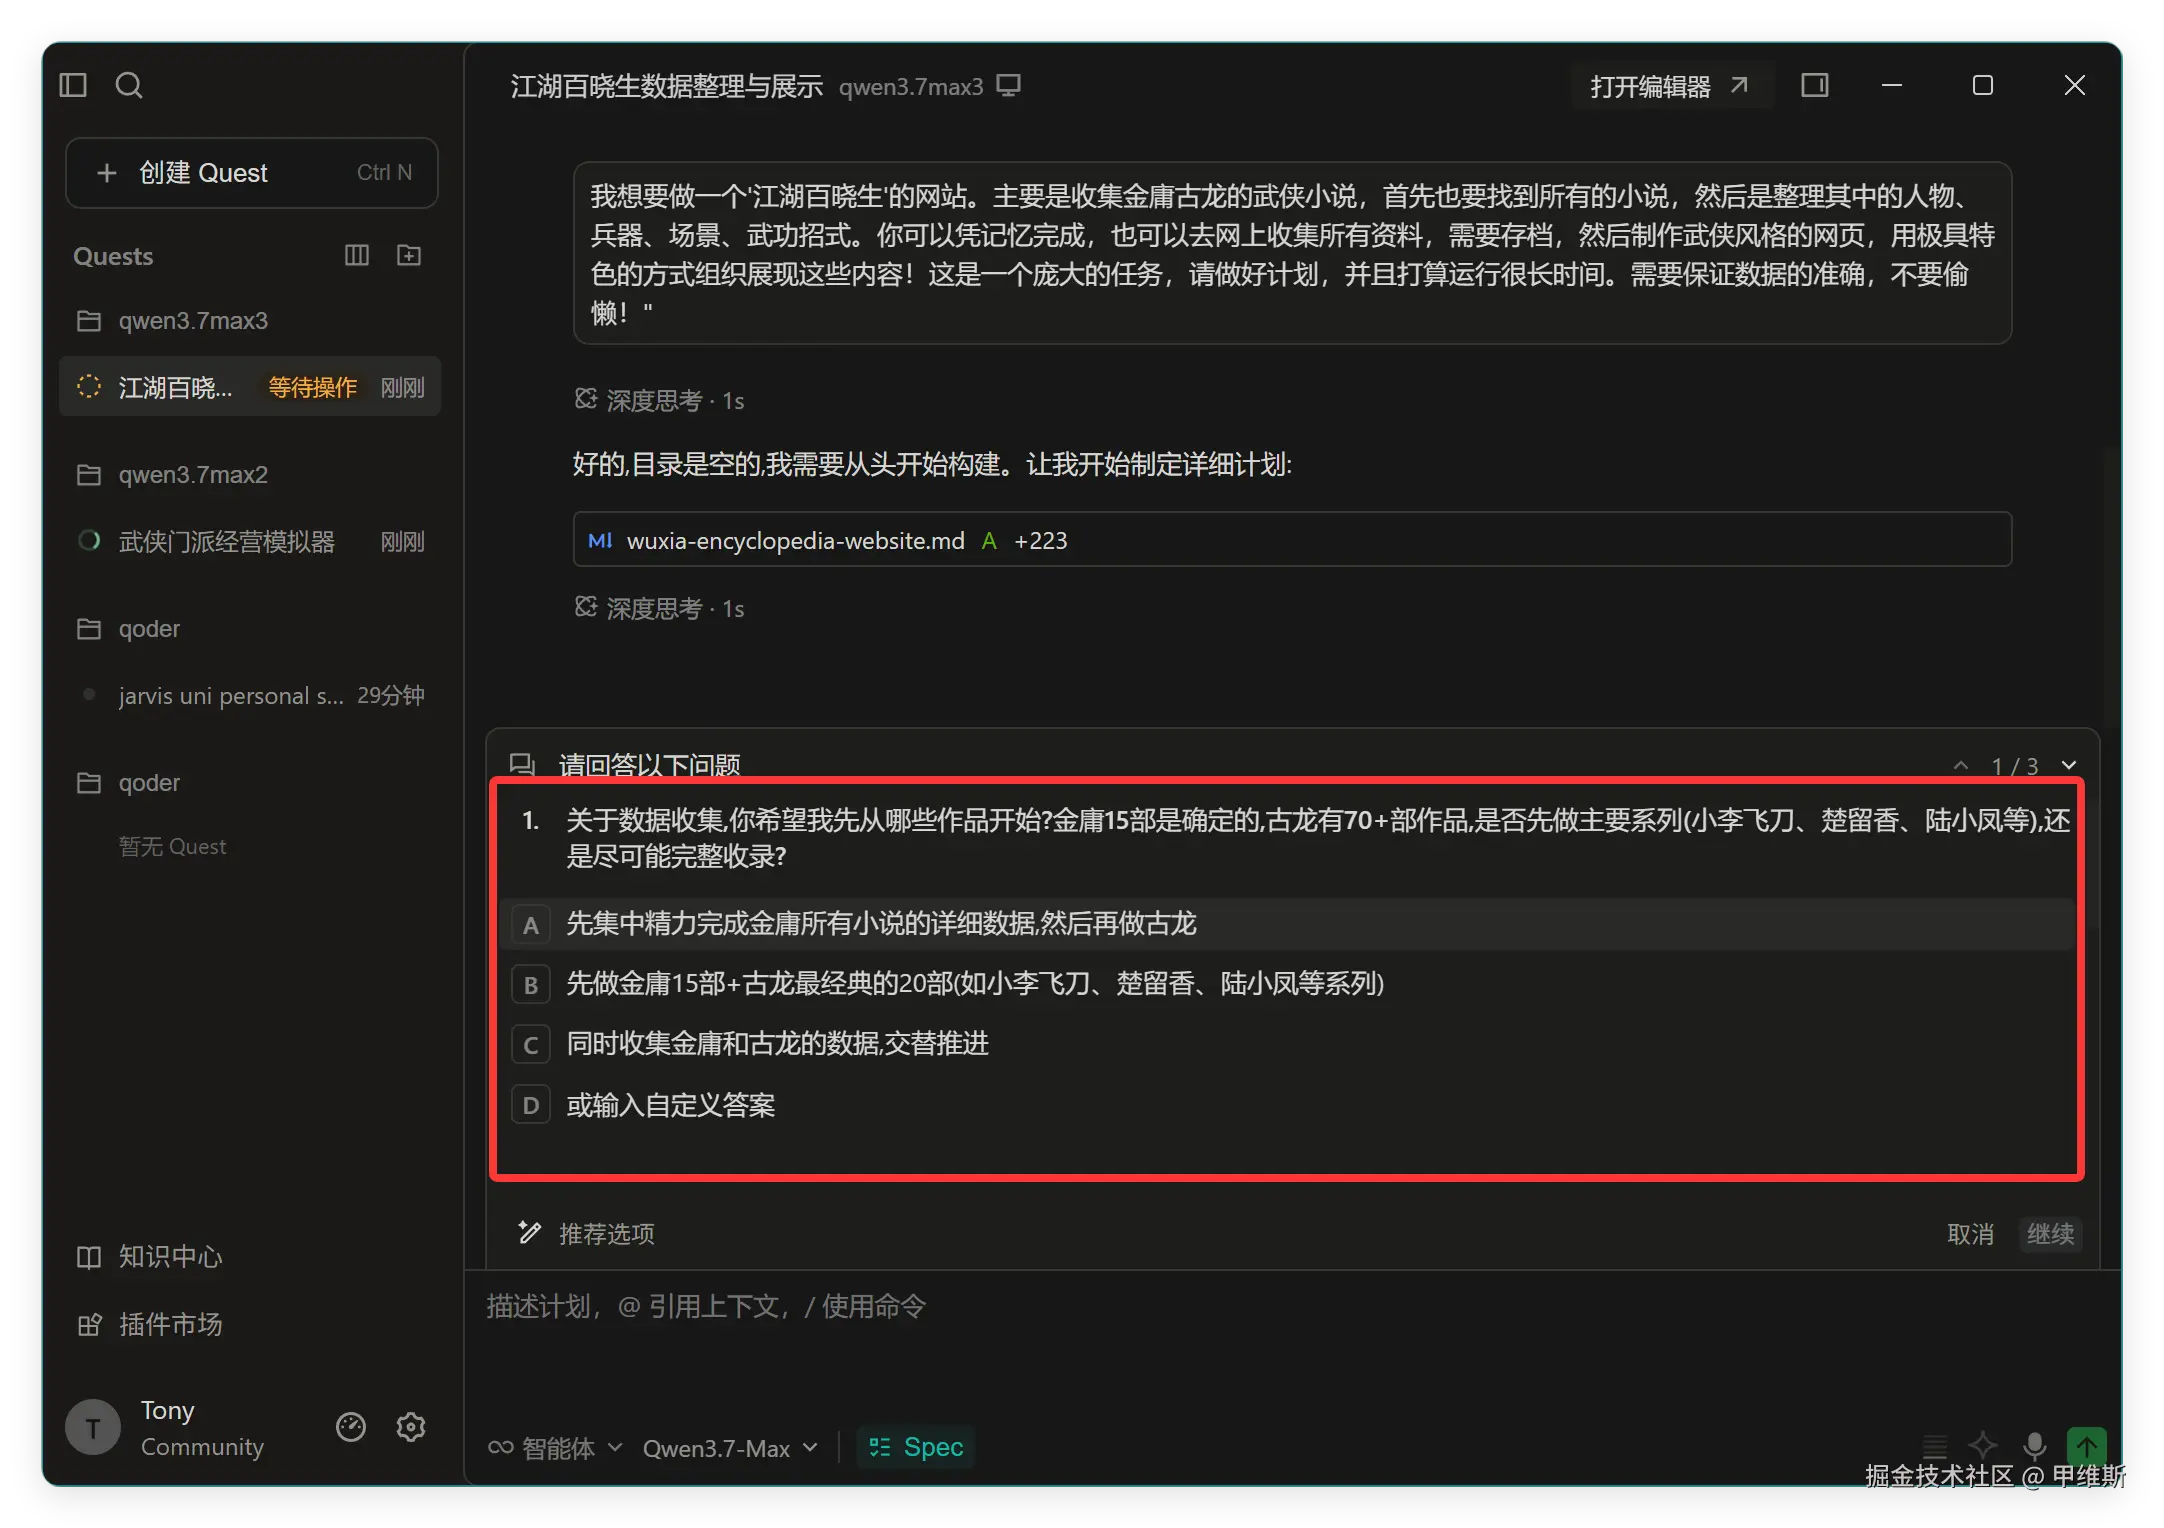This screenshot has height=1528, width=2164.
Task: Select option B 先做金庸15部+古龙最经典的20部
Action: coord(1290,984)
